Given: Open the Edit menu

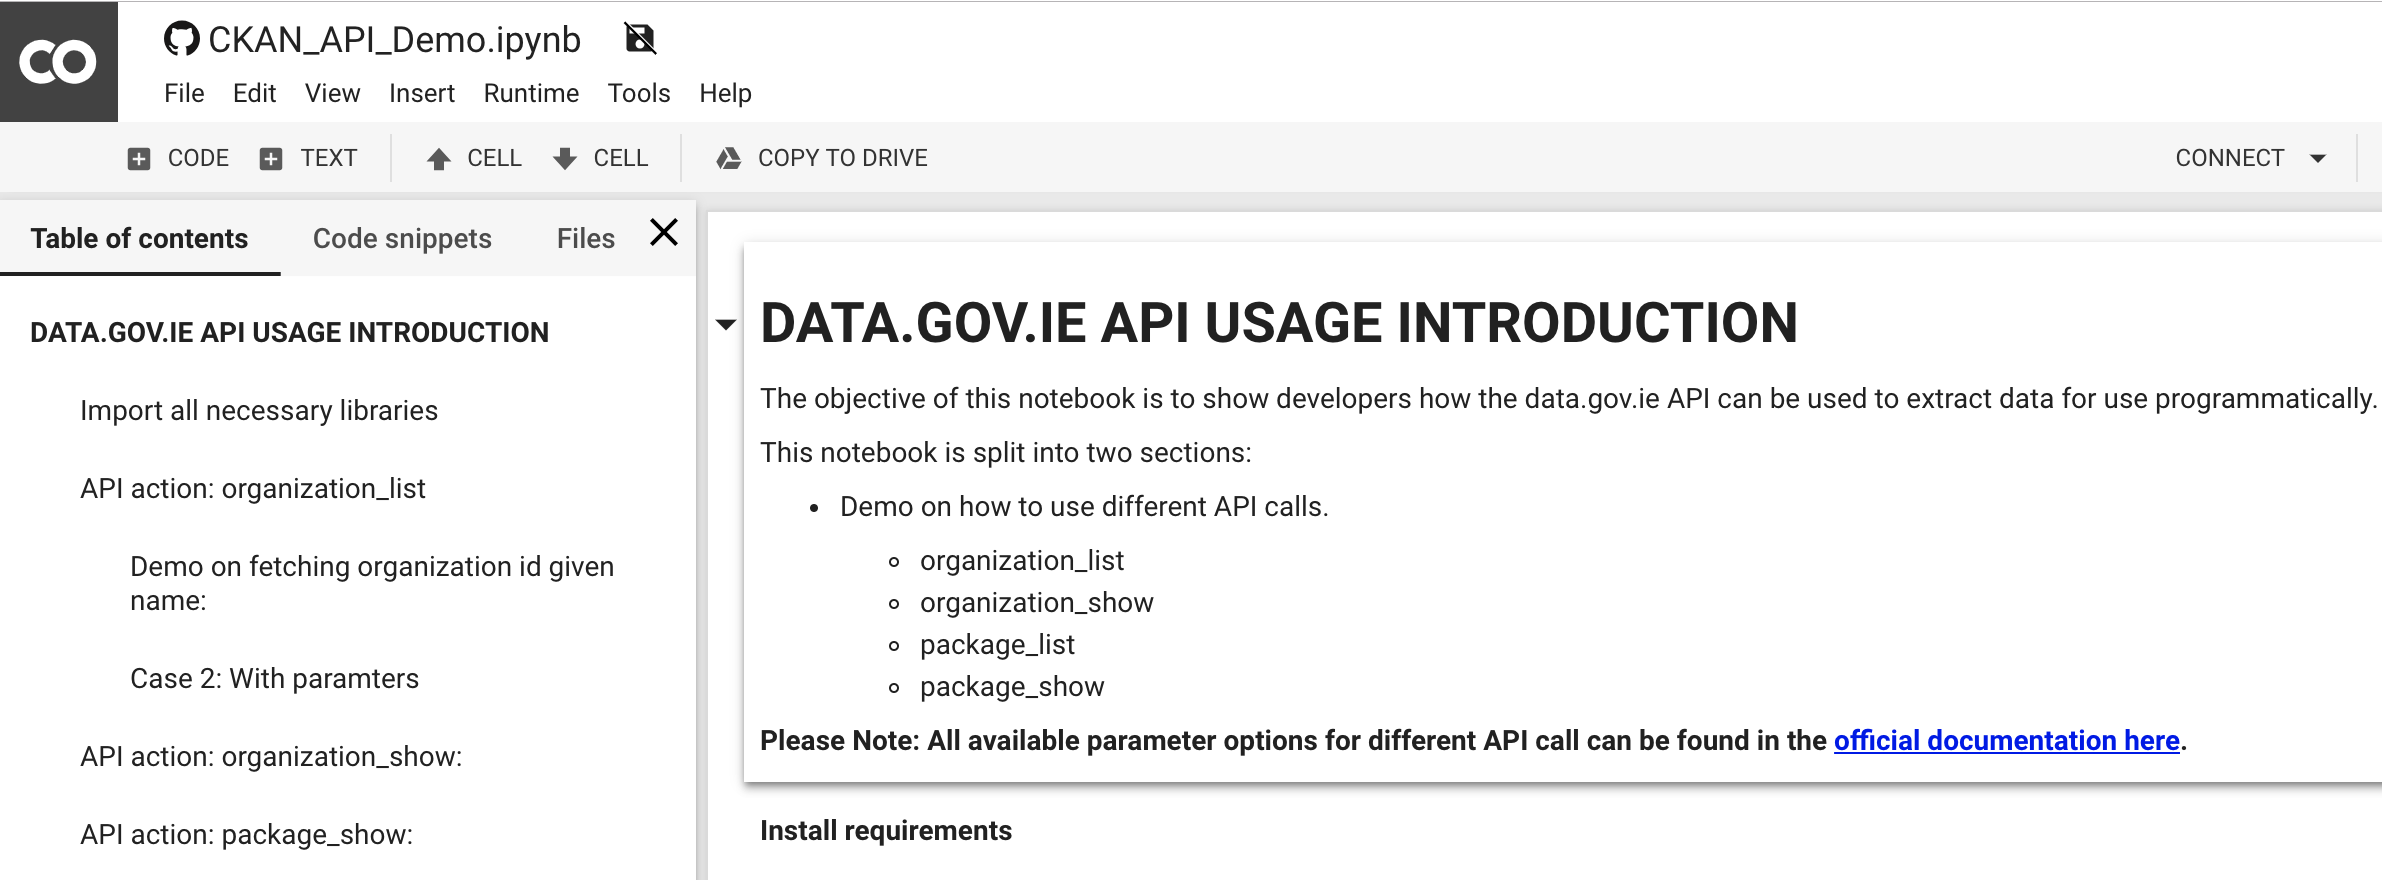Looking at the screenshot, I should click(x=254, y=93).
